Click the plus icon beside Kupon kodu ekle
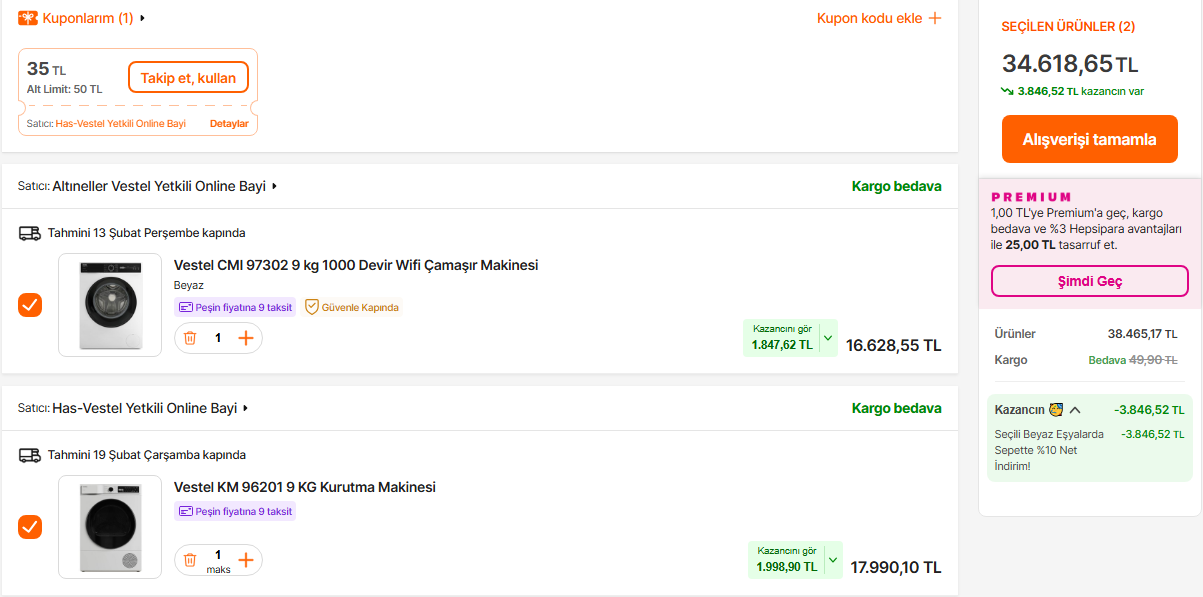Image resolution: width=1203 pixels, height=597 pixels. coord(935,18)
